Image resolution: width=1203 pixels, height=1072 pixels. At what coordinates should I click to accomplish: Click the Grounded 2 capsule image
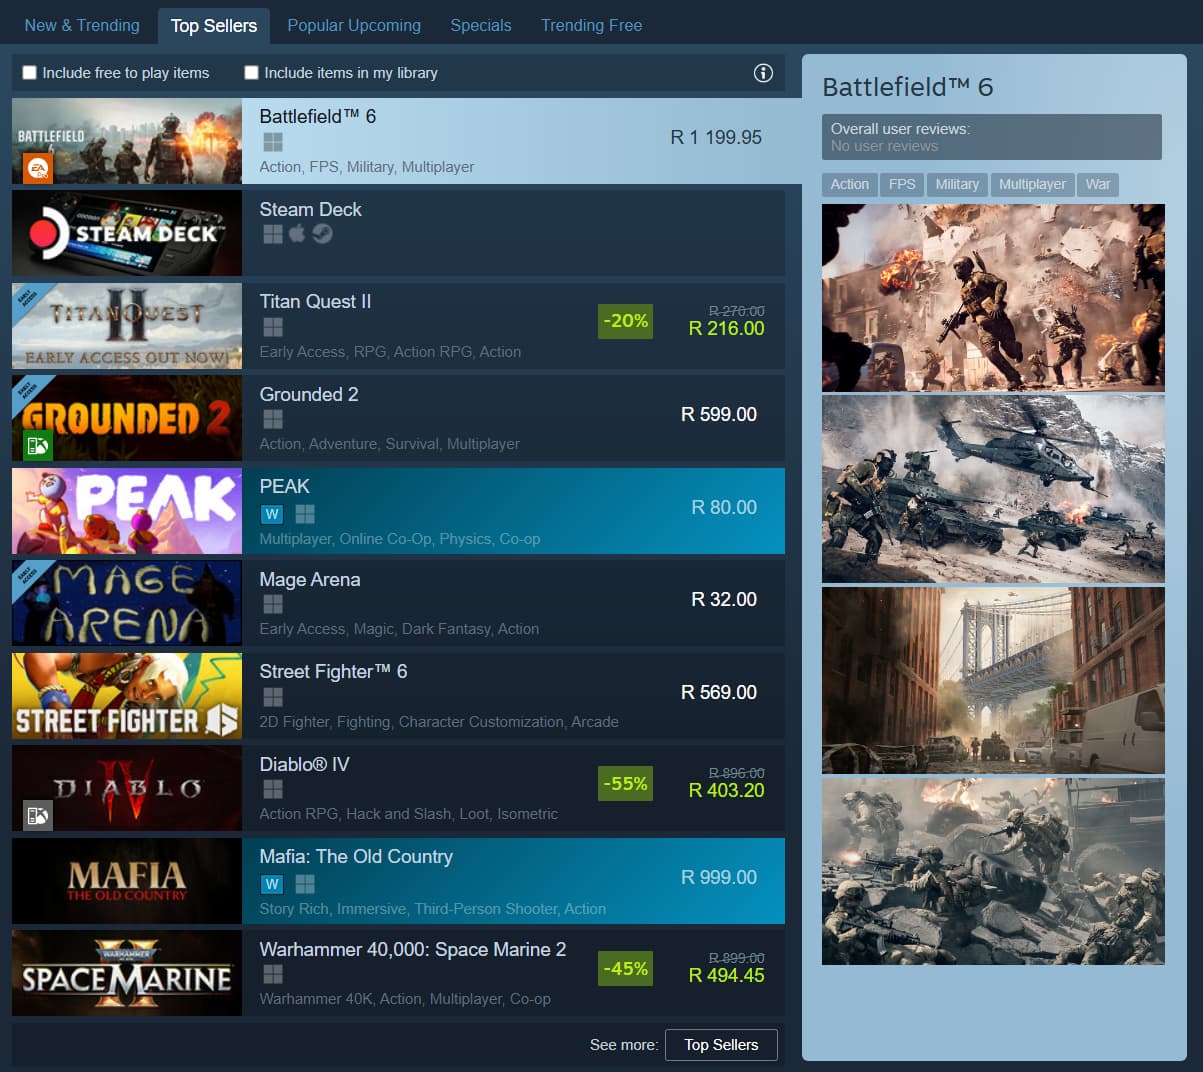[x=127, y=418]
